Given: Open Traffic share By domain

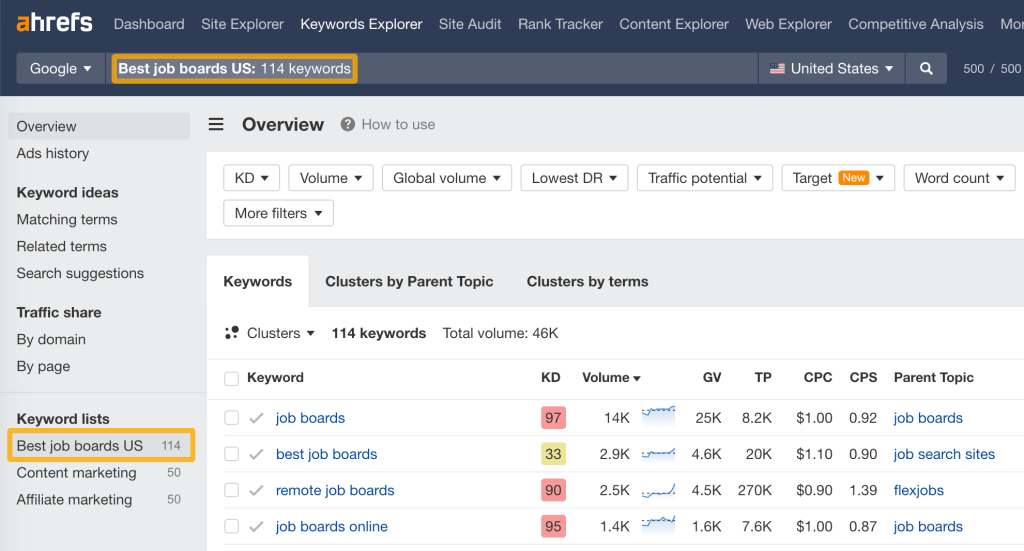Looking at the screenshot, I should 52,339.
